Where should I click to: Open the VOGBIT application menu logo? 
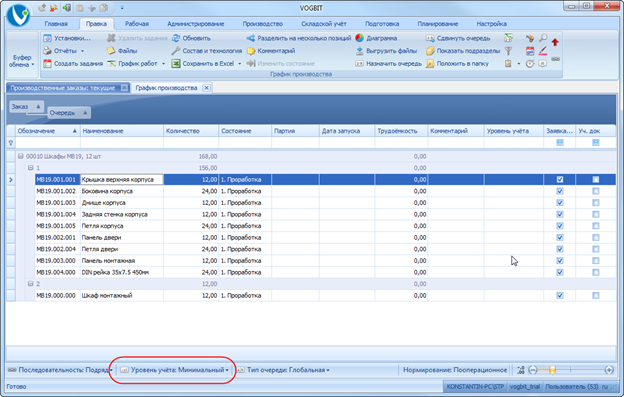18,15
